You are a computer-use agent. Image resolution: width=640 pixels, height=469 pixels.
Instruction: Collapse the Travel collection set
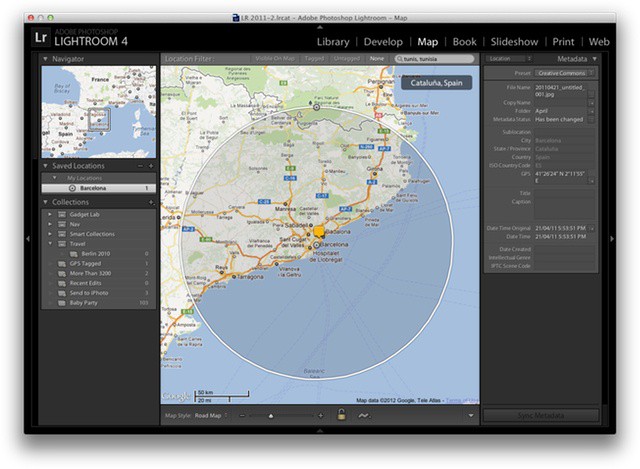coord(50,244)
